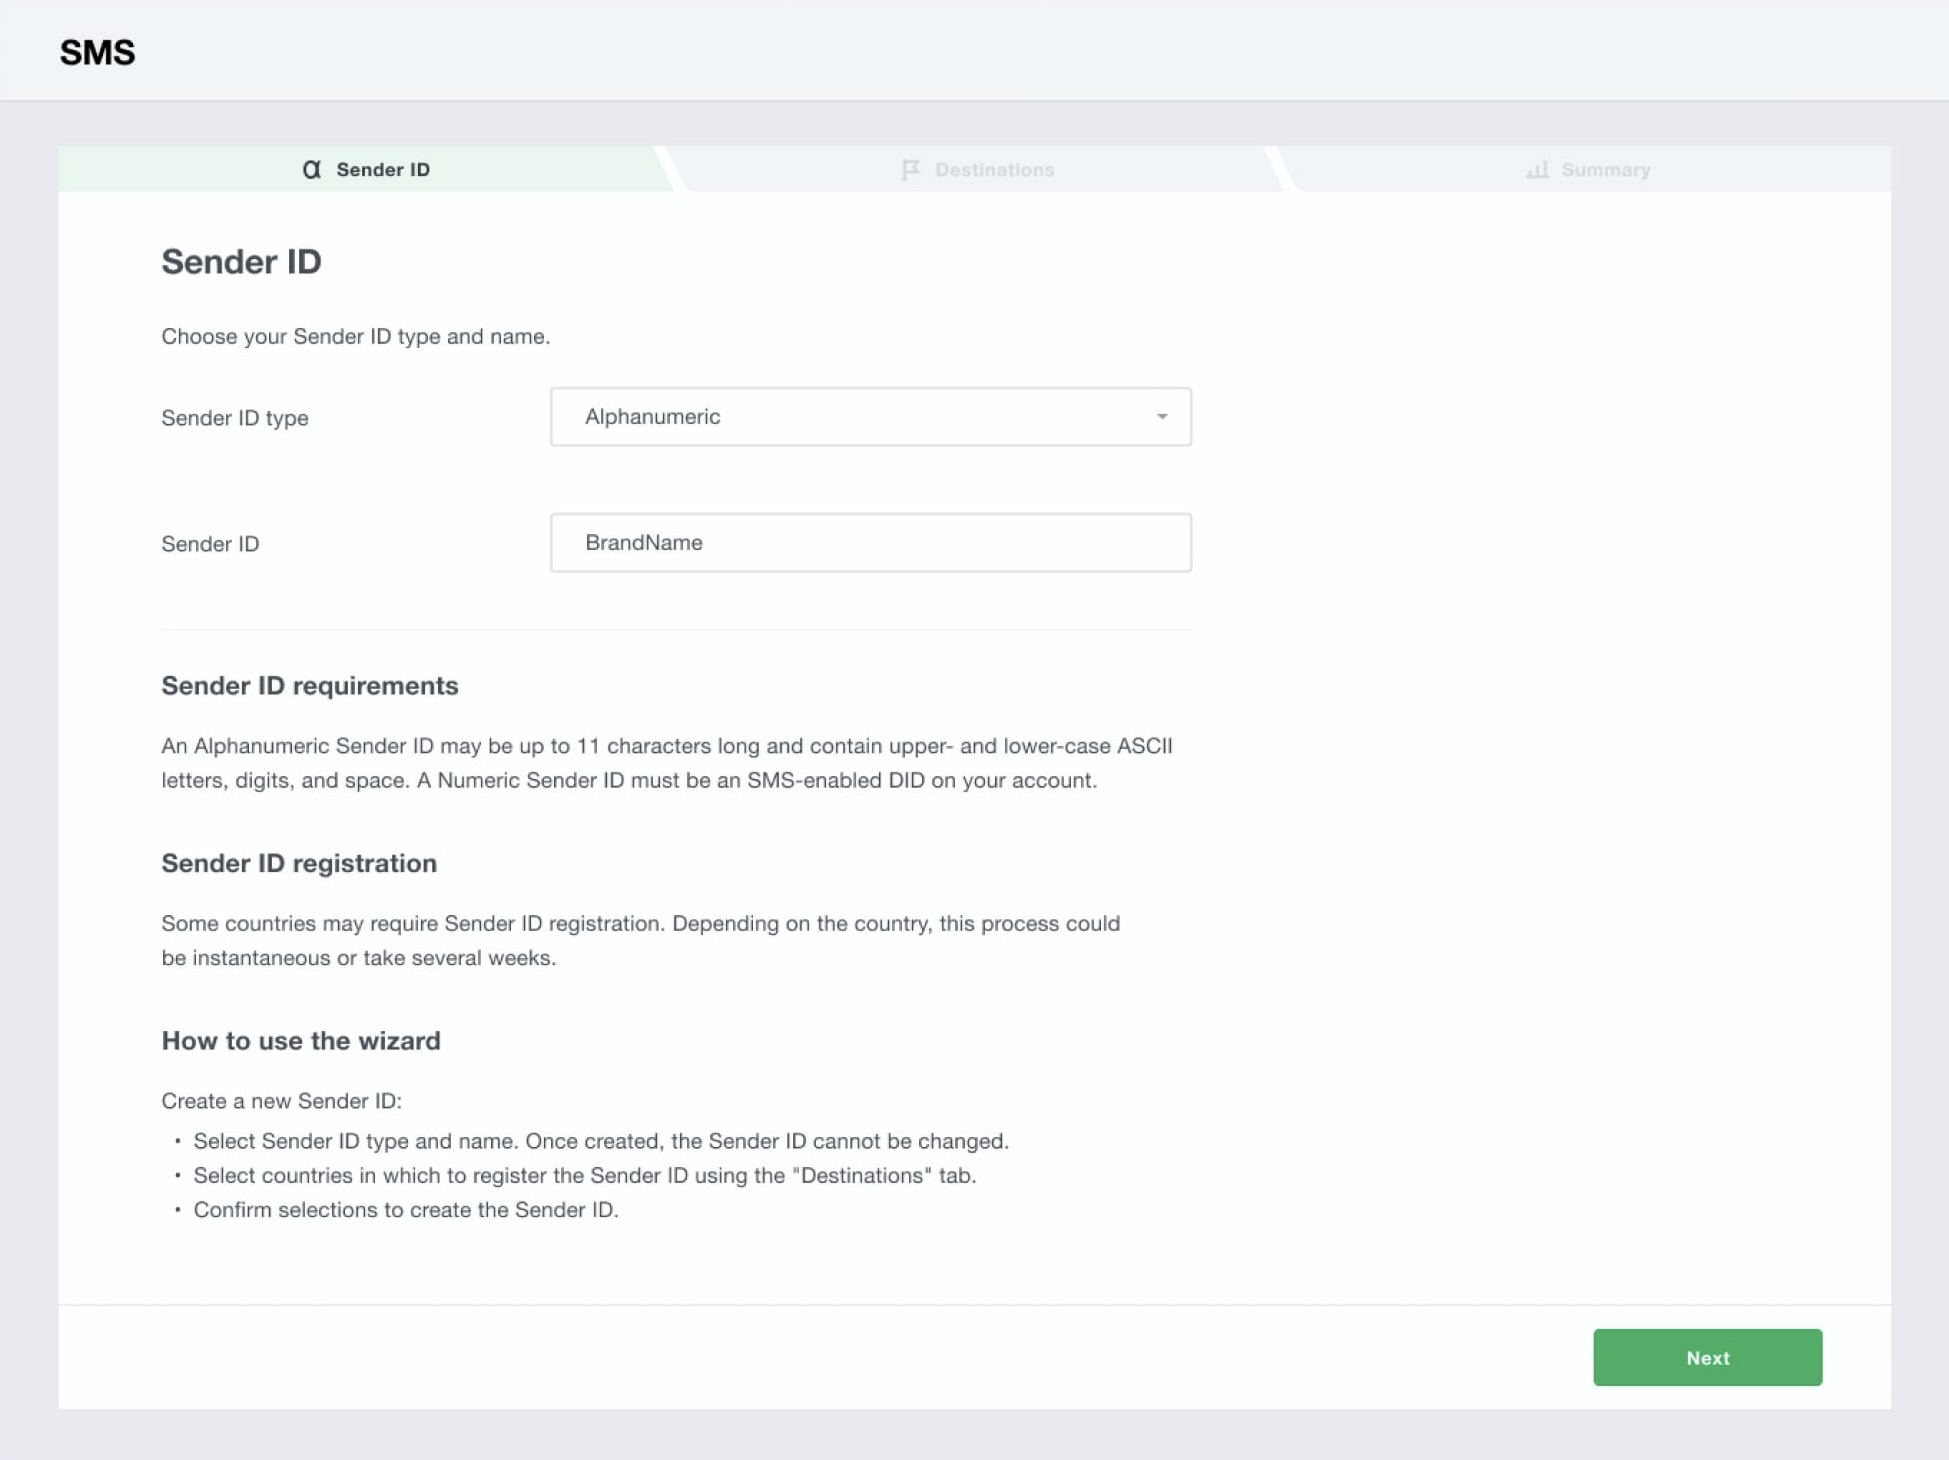Click the 'Sender ID type' field label
Screen dimensions: 1949x1460
point(235,418)
